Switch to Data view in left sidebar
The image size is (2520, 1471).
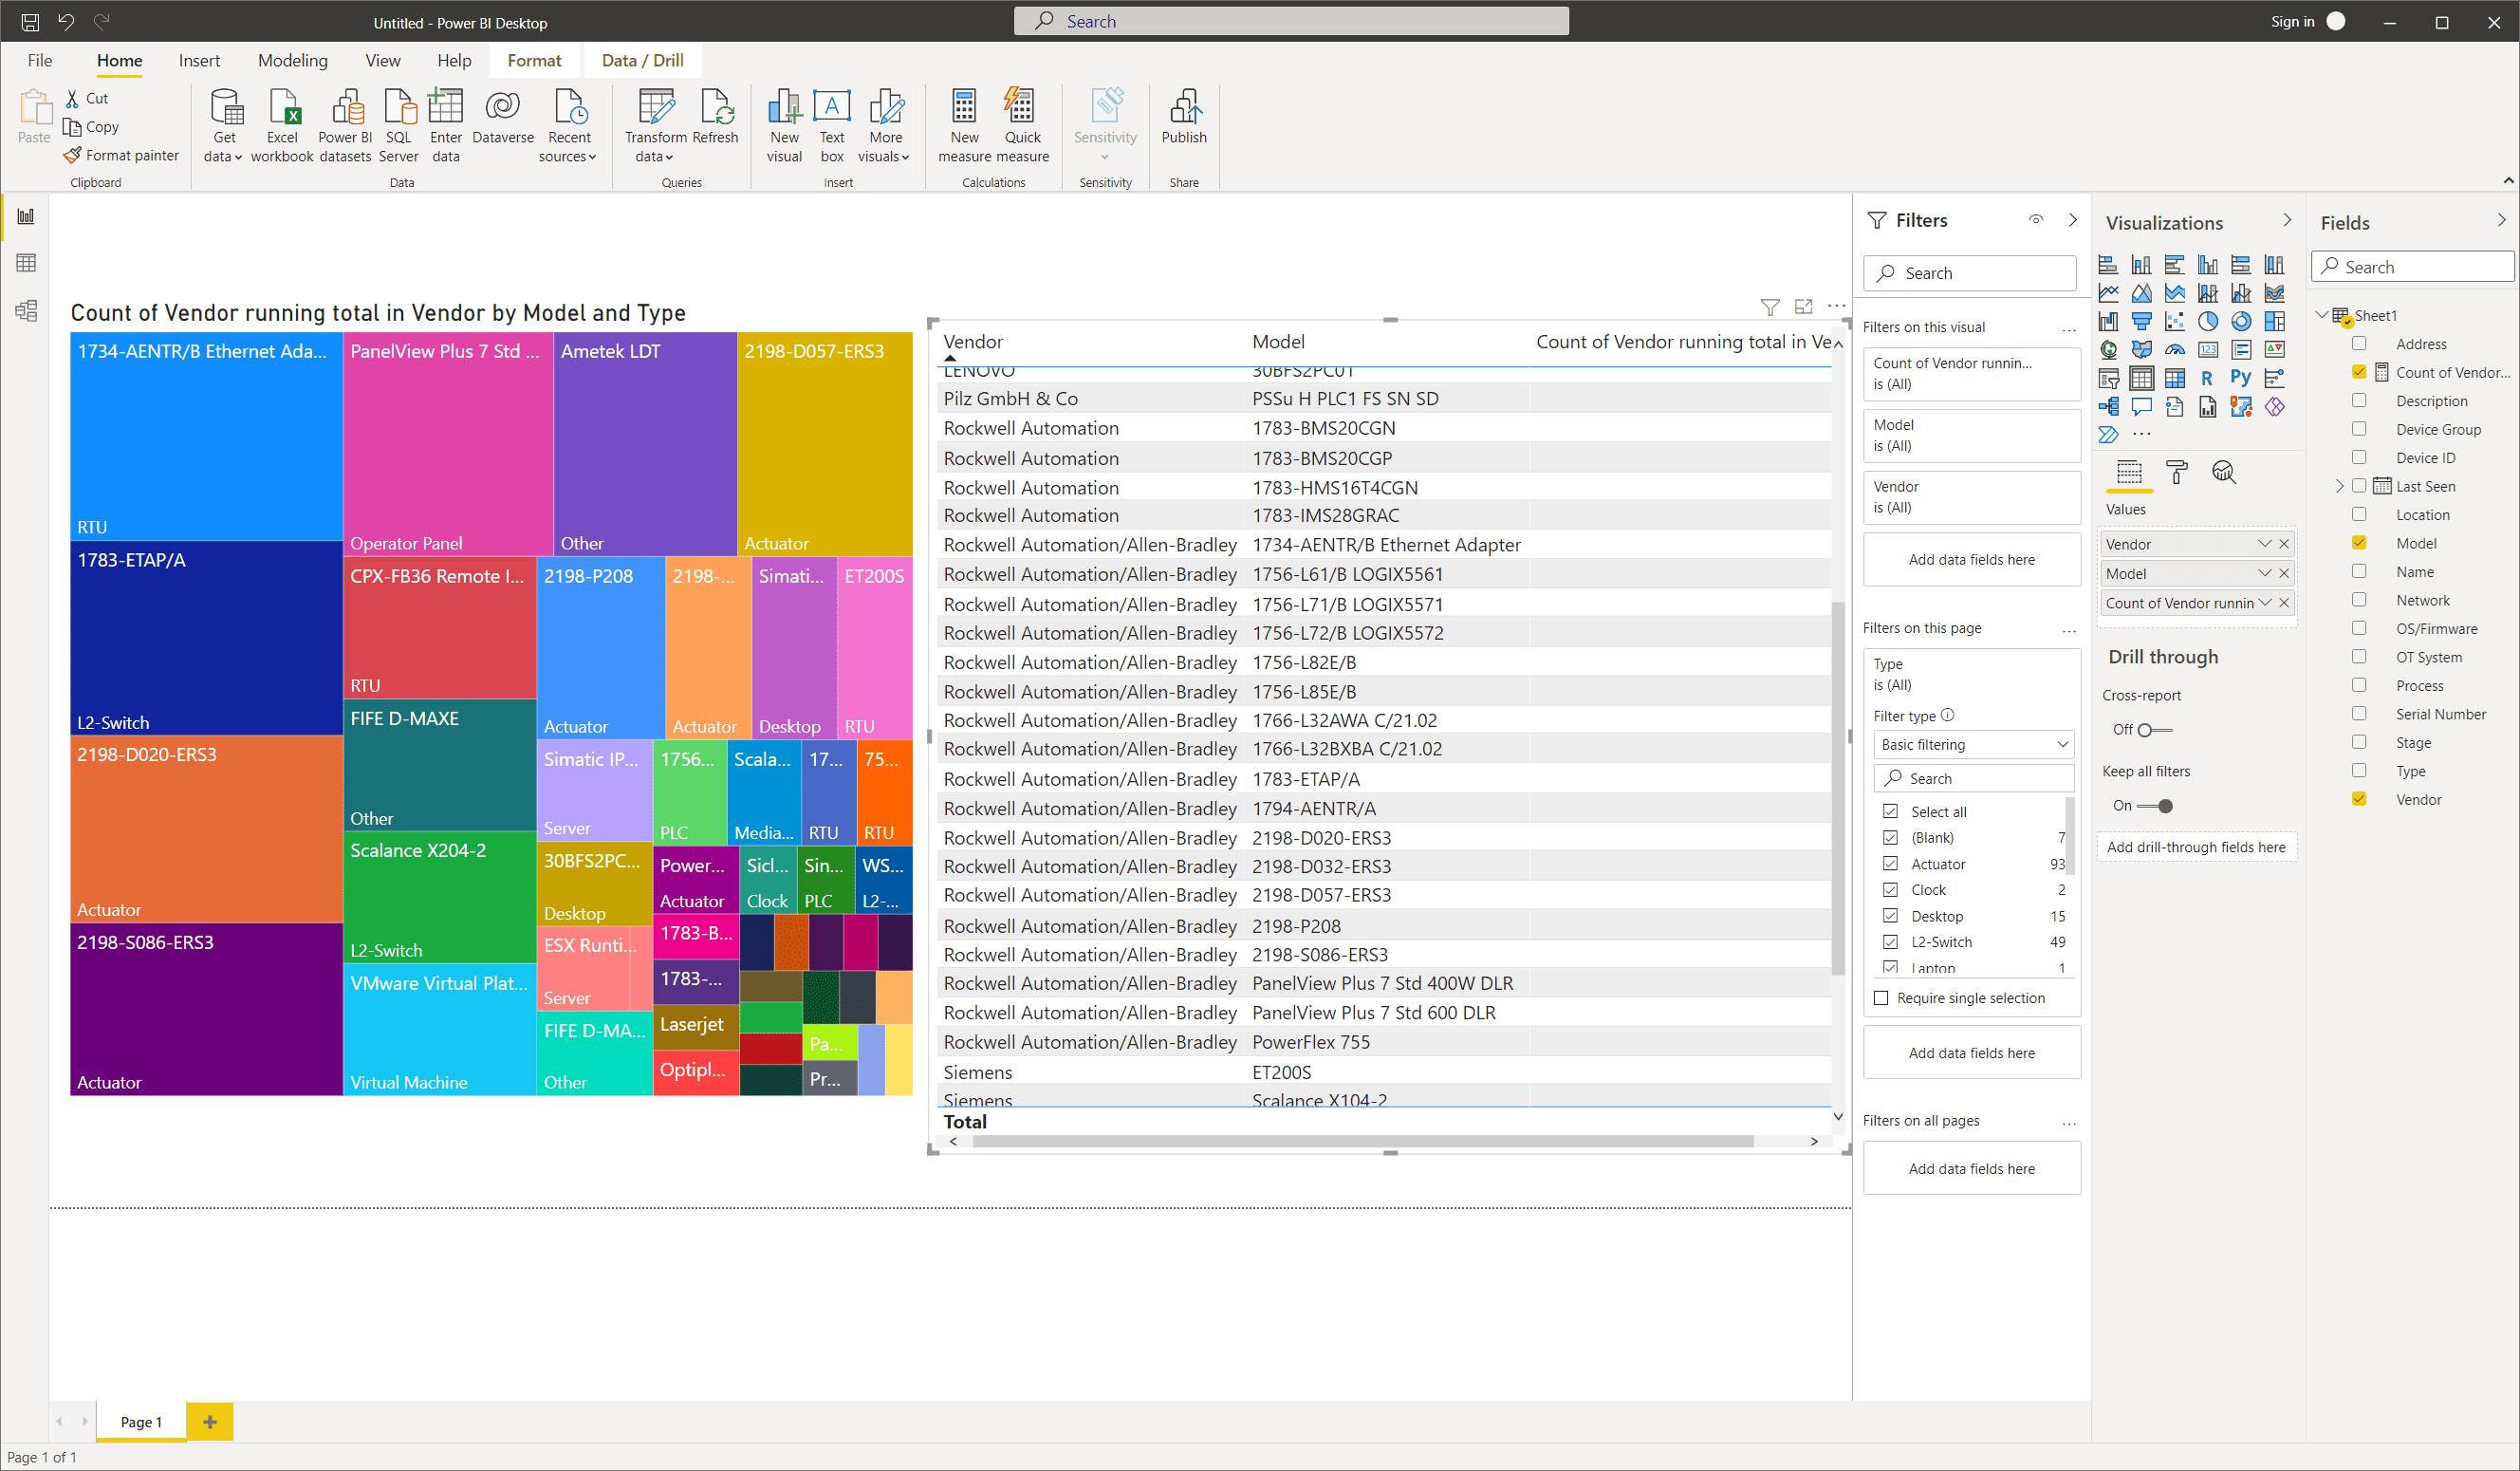26,263
